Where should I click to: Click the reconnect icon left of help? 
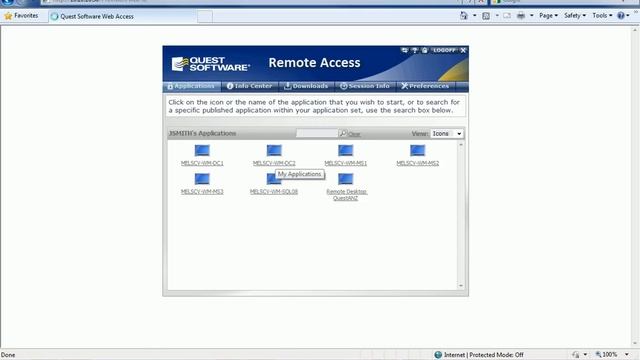point(404,50)
